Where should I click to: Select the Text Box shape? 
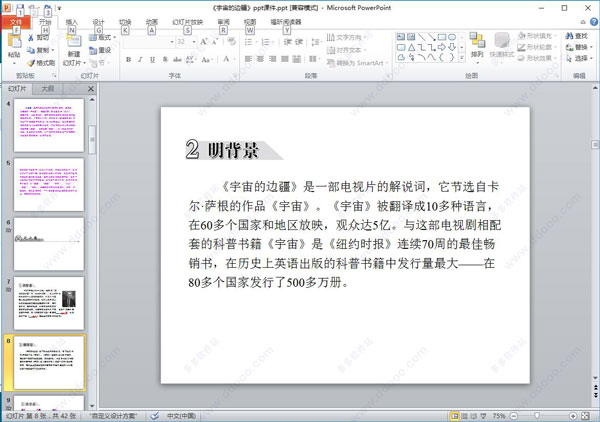401,37
